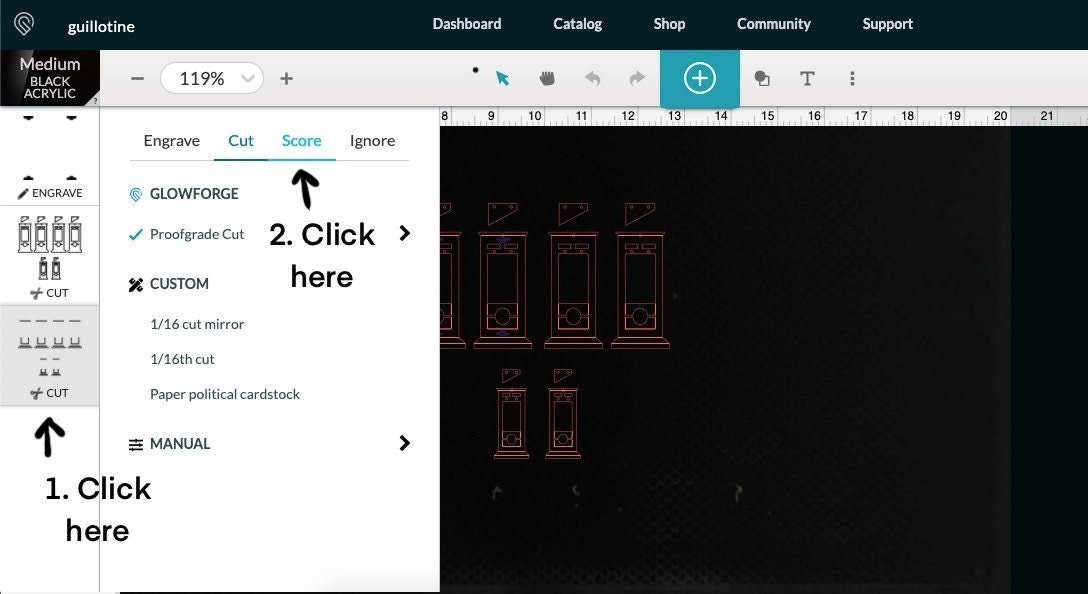Expand the Proofgrade Cut settings arrow
Image resolution: width=1088 pixels, height=594 pixels.
(x=404, y=233)
